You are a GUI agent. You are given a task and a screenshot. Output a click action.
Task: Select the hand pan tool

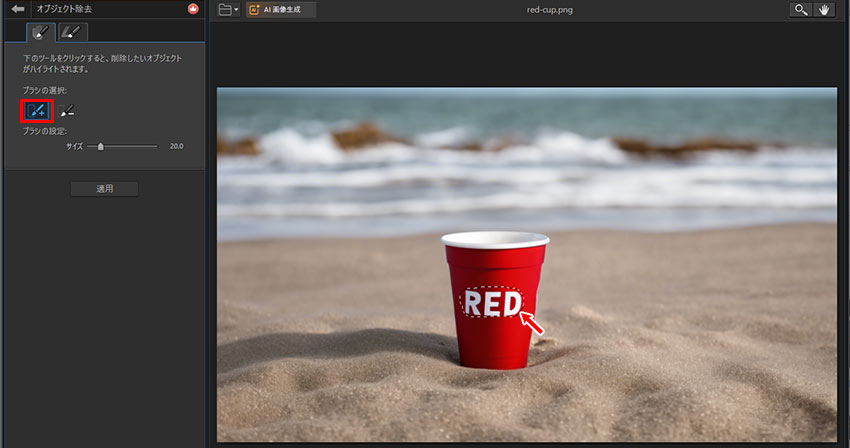826,10
